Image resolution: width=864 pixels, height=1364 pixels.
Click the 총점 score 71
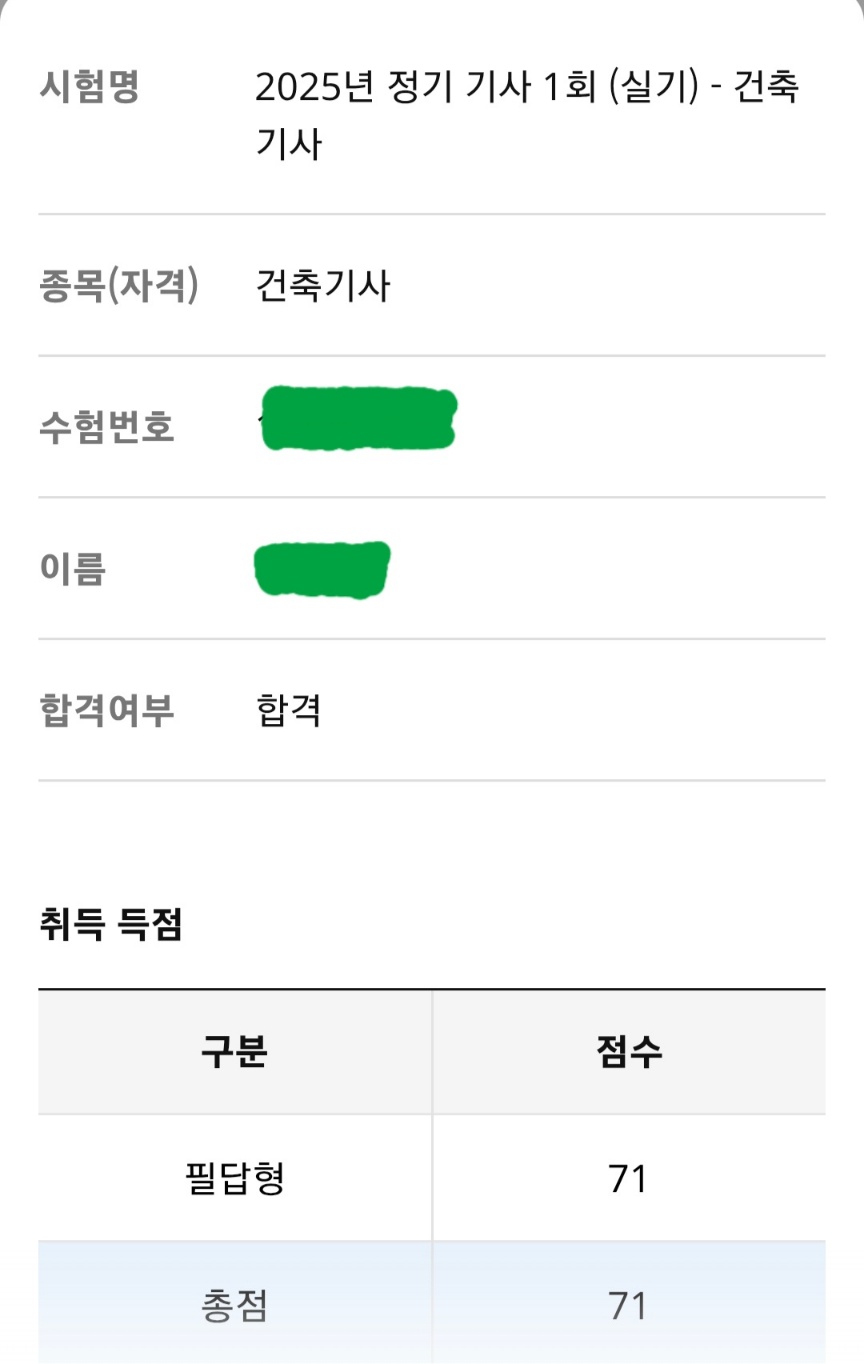(x=629, y=1306)
